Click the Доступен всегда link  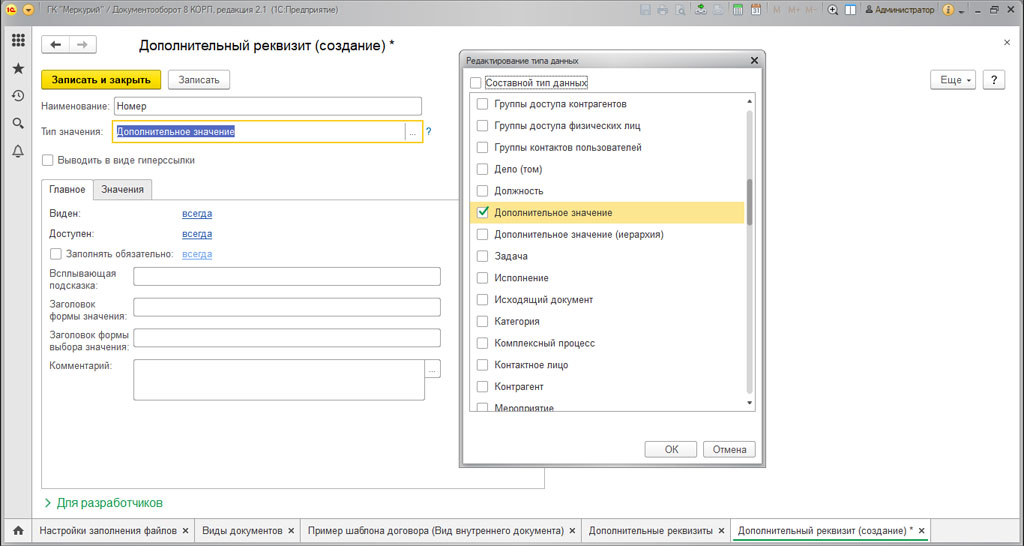pos(197,234)
